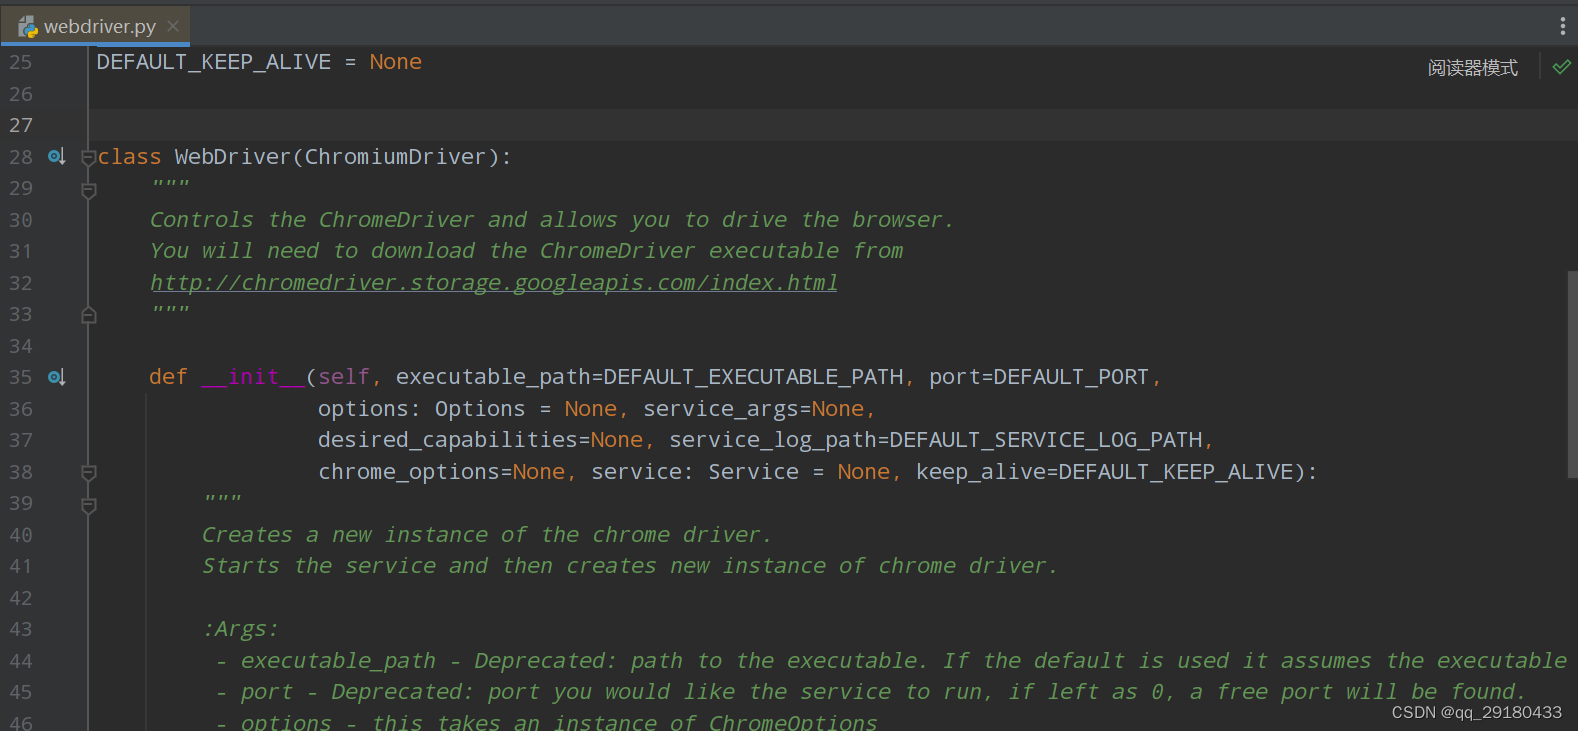This screenshot has width=1578, height=731.
Task: Click line number 40 in the gutter
Action: coord(21,535)
